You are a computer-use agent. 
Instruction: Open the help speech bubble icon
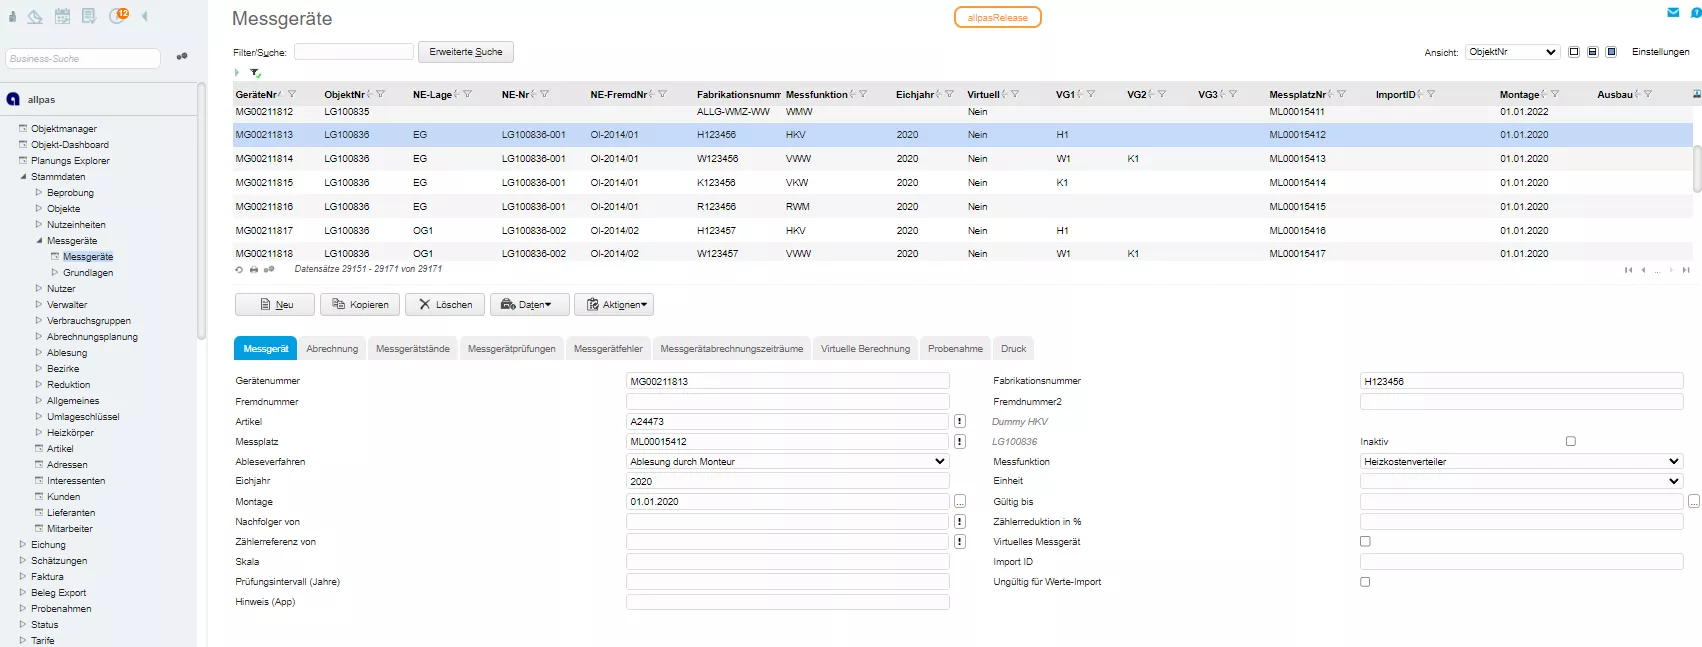point(1695,13)
